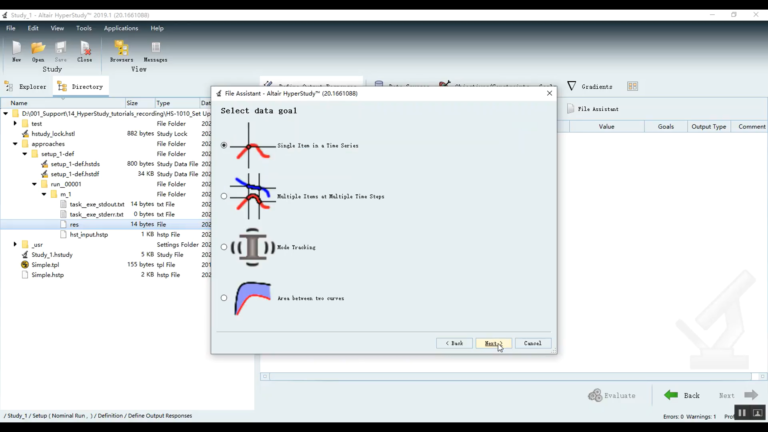This screenshot has height=432, width=768.
Task: Click the gray Next arrow icon
Action: pyautogui.click(x=751, y=395)
